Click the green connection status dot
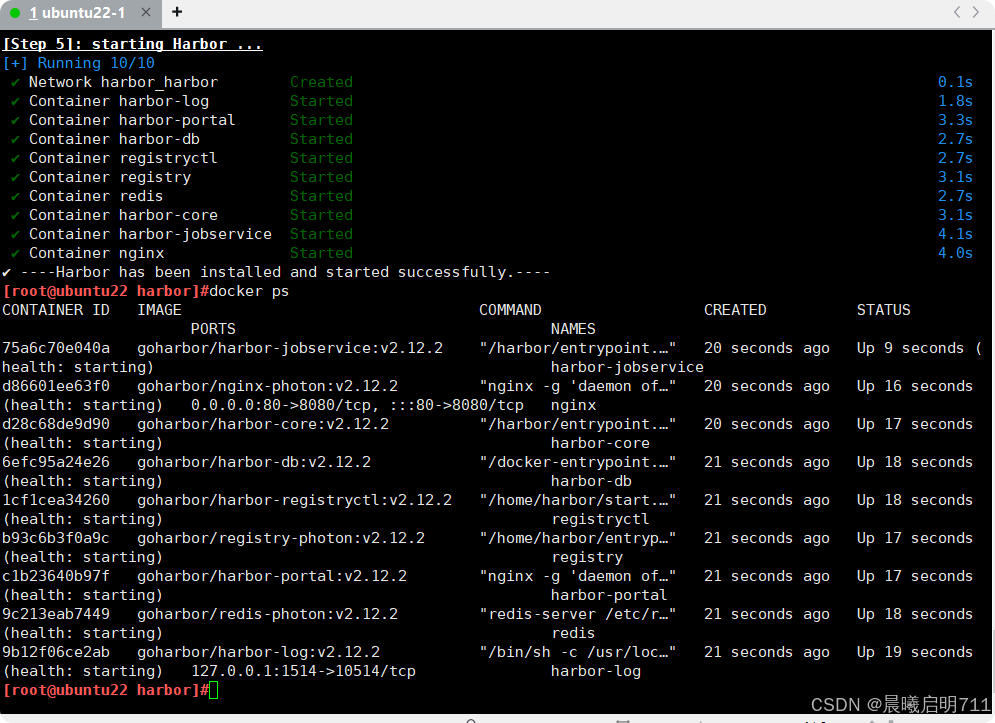Screen dimensions: 995x723 pyautogui.click(x=15, y=13)
